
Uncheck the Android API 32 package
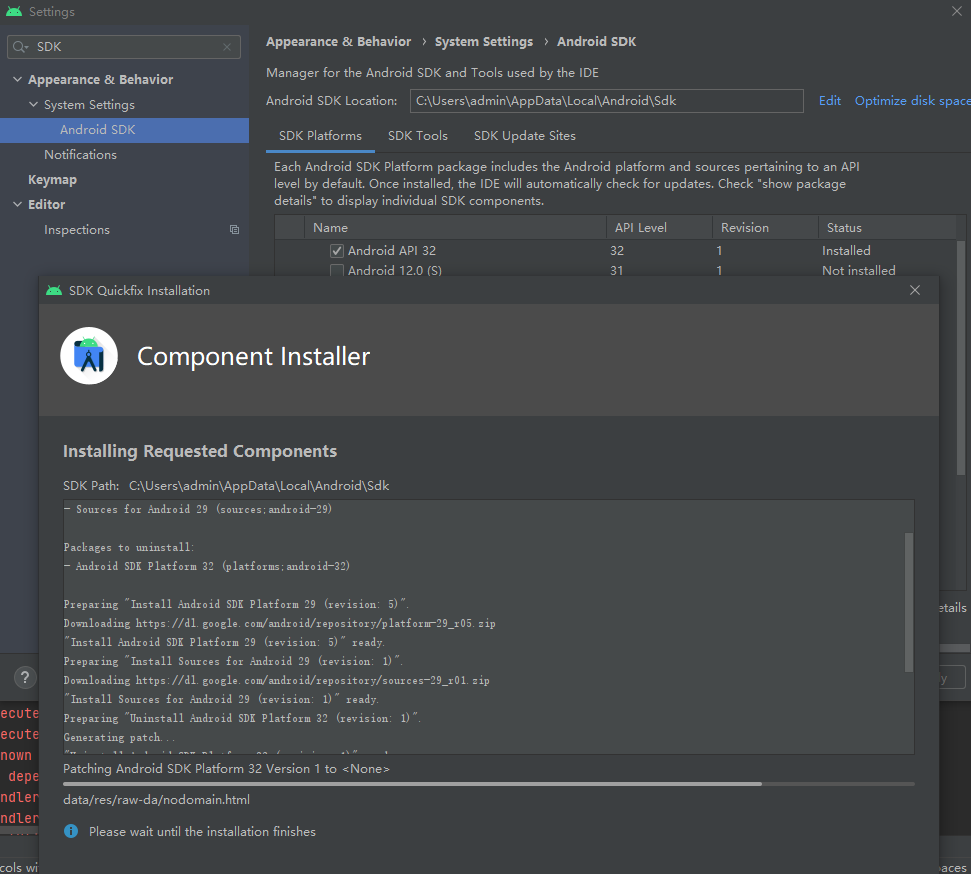coord(337,250)
